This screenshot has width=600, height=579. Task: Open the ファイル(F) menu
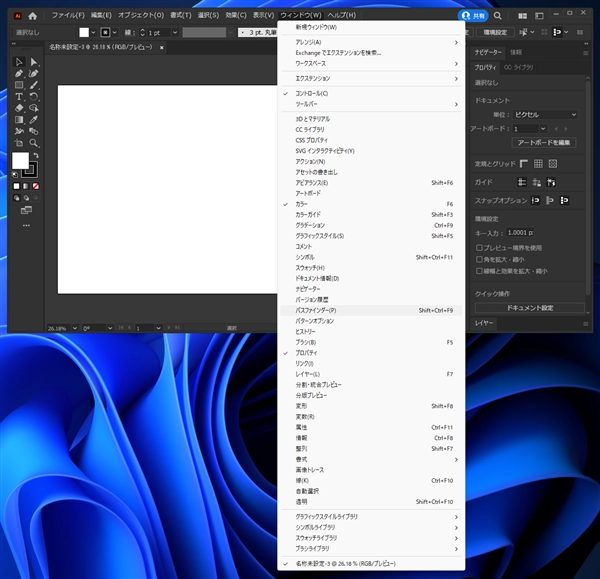[68, 15]
